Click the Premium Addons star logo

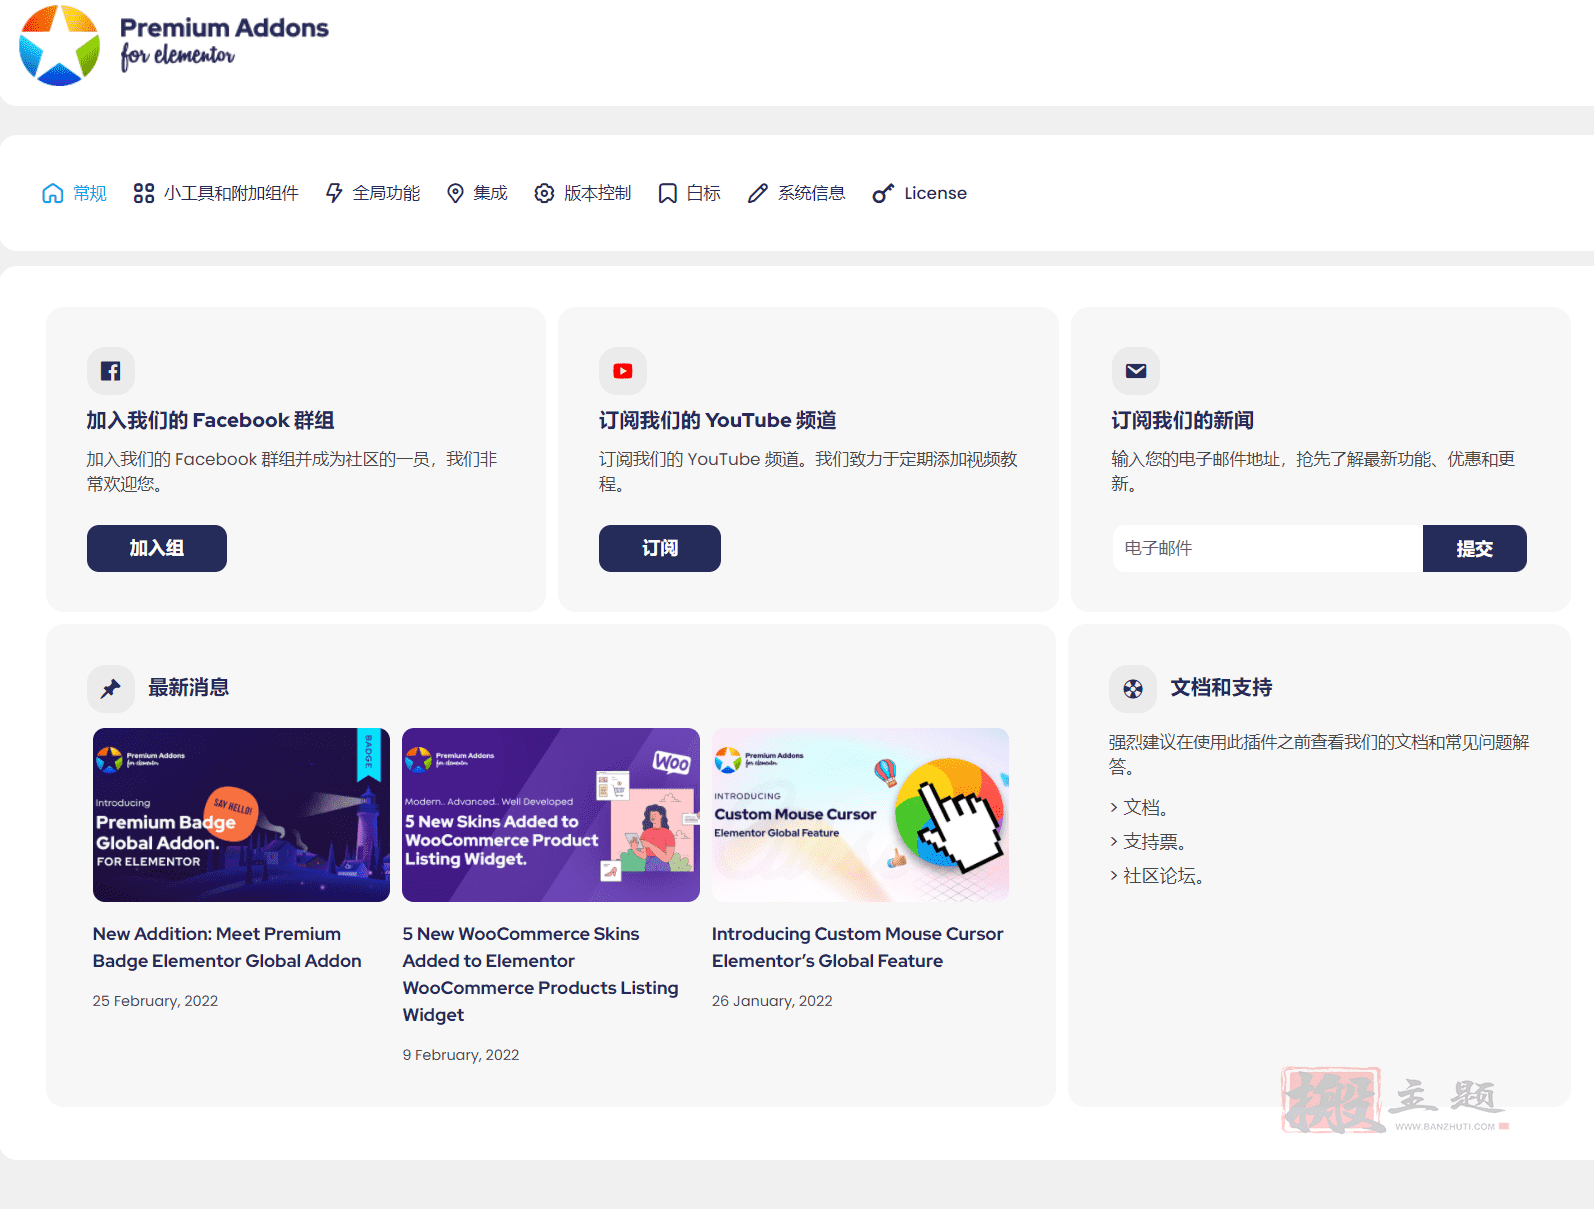coord(60,45)
